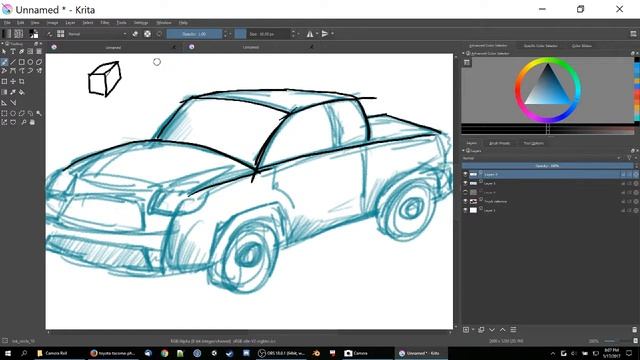Select the Line tool

click(x=13, y=62)
